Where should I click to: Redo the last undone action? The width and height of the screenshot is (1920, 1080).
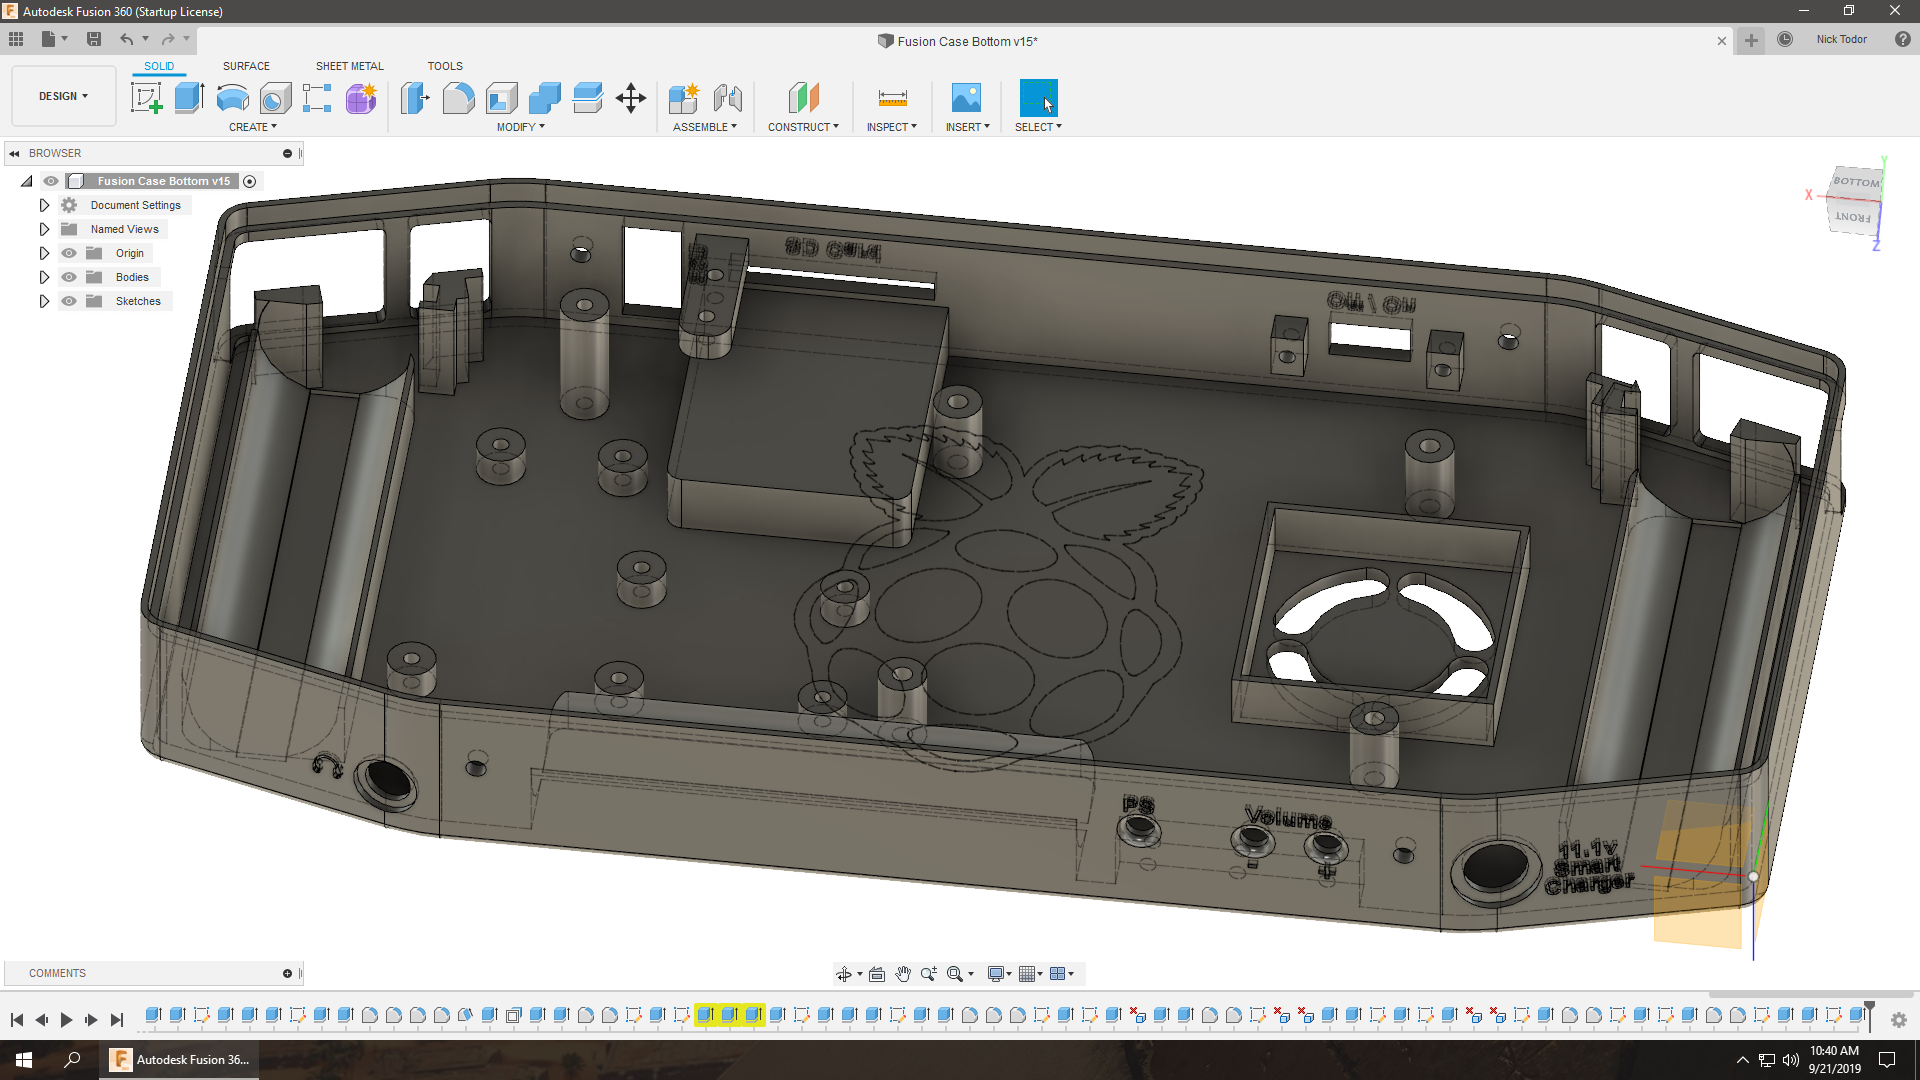(168, 39)
